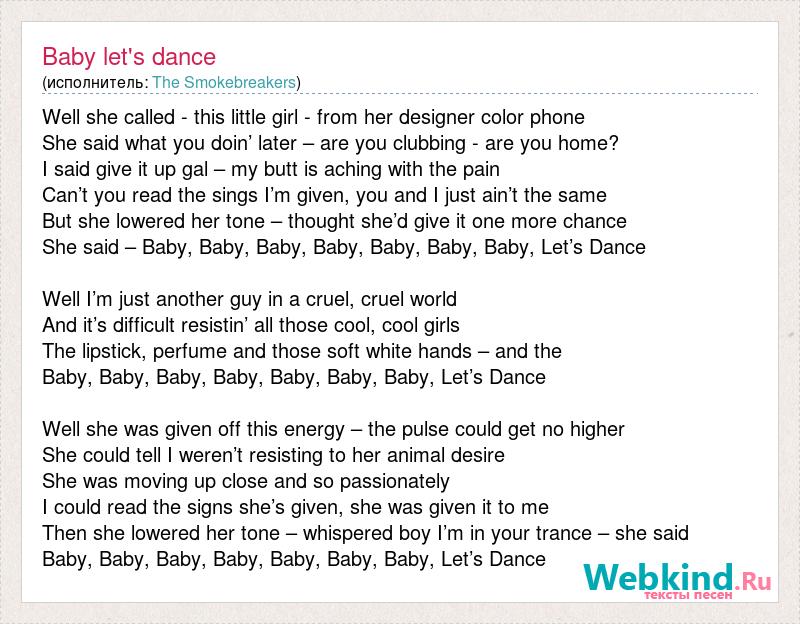Viewport: 800px width, 624px height.
Task: Open The Smokebreakers artist link
Action: pyautogui.click(x=224, y=83)
